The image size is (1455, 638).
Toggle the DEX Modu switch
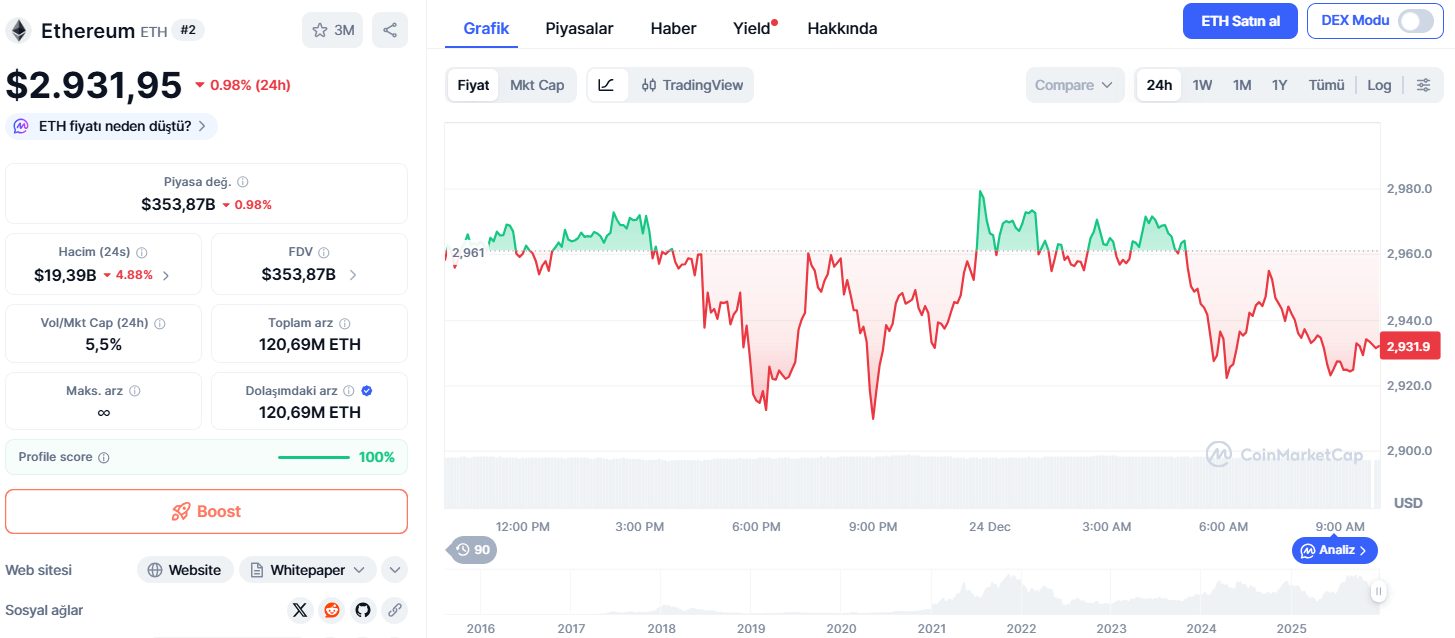1416,21
